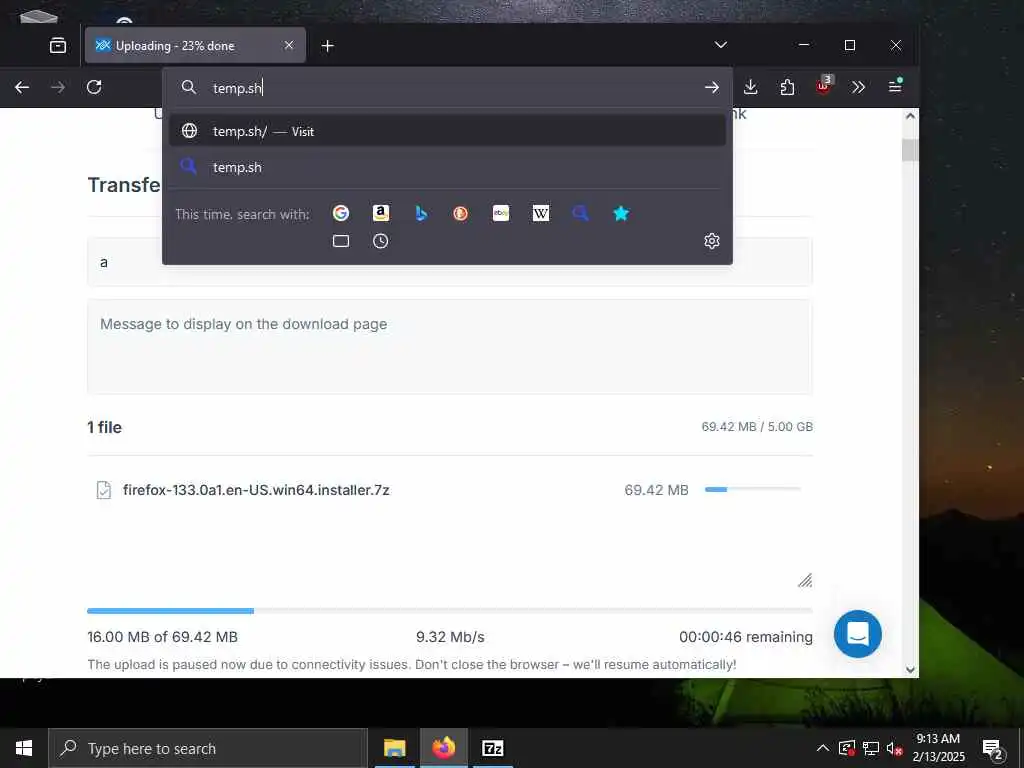The height and width of the screenshot is (768, 1024).
Task: Open a new tab with plus button
Action: [x=328, y=46]
